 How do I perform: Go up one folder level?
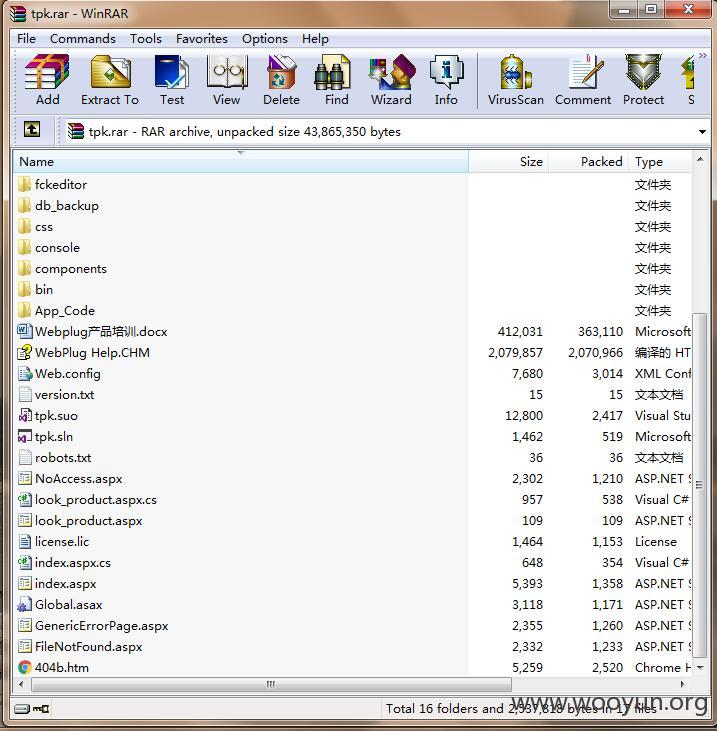point(32,129)
